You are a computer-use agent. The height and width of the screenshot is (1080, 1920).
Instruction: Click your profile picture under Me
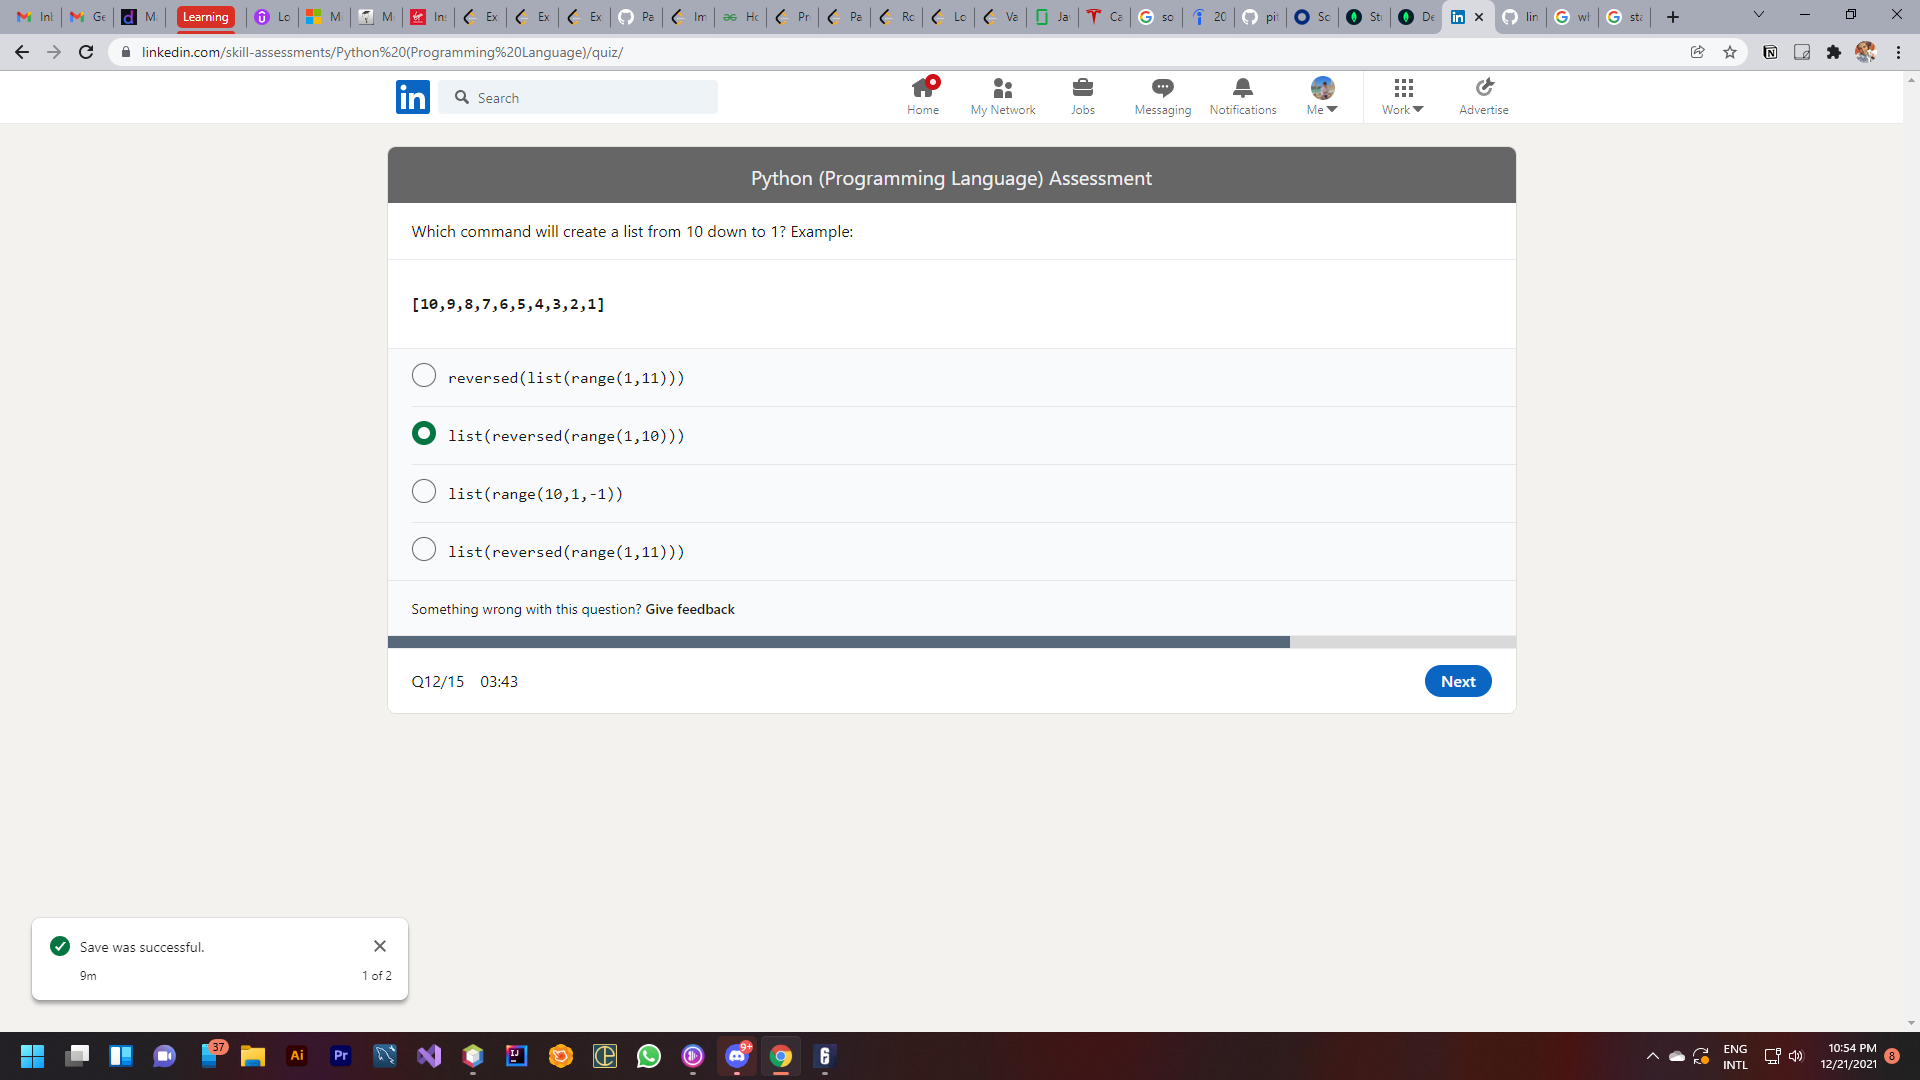(1322, 88)
